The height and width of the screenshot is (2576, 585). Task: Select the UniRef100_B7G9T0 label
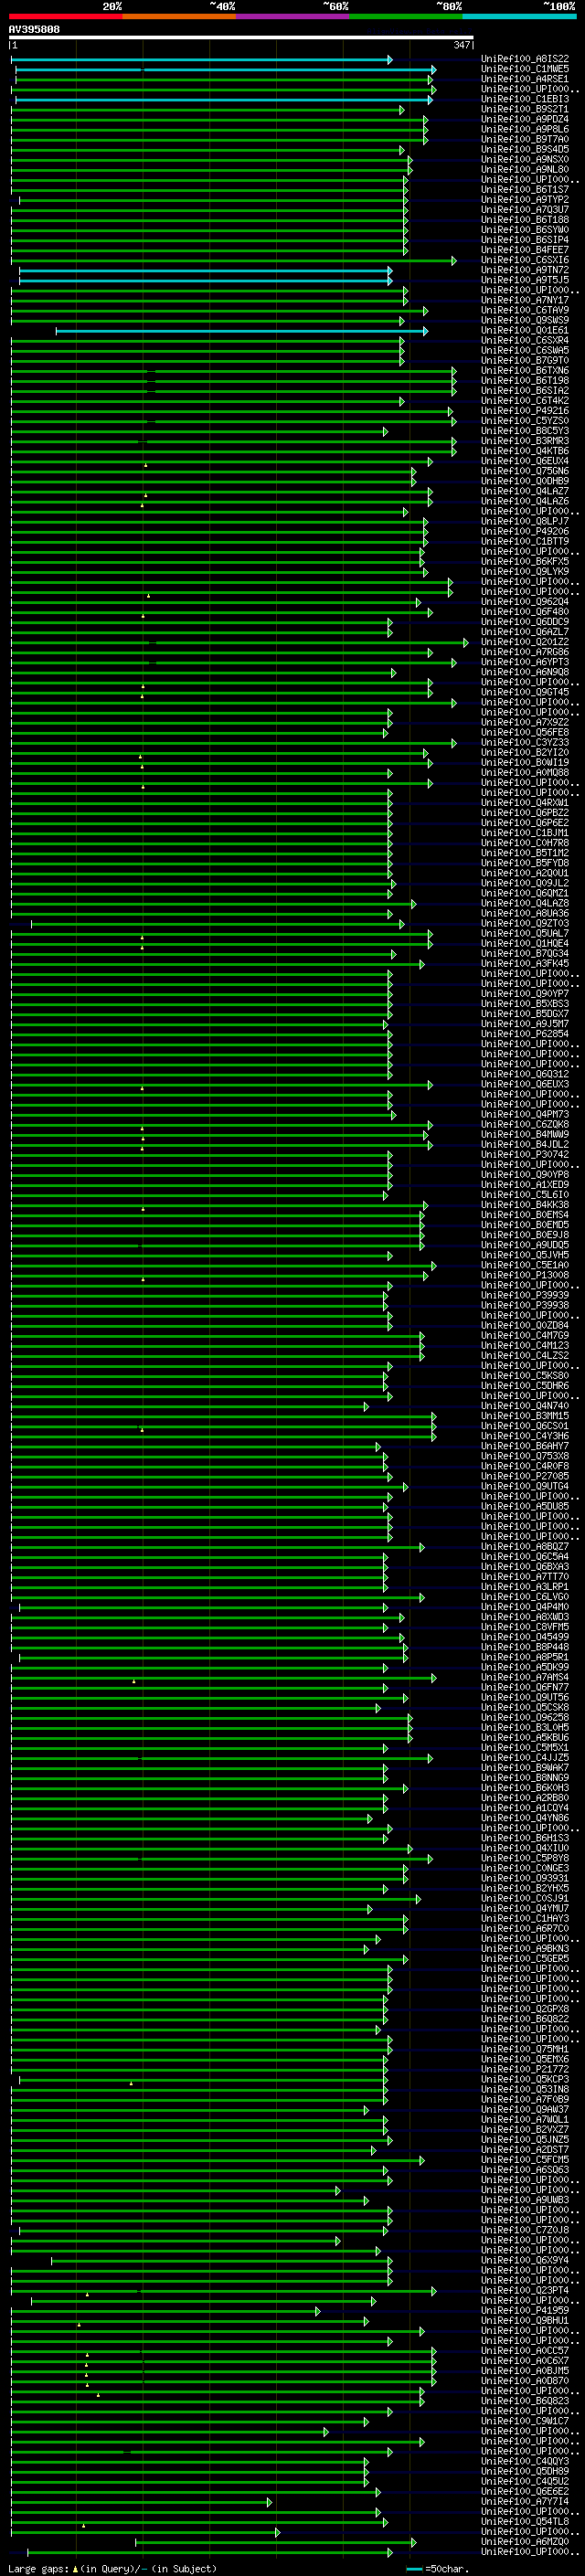[x=525, y=360]
